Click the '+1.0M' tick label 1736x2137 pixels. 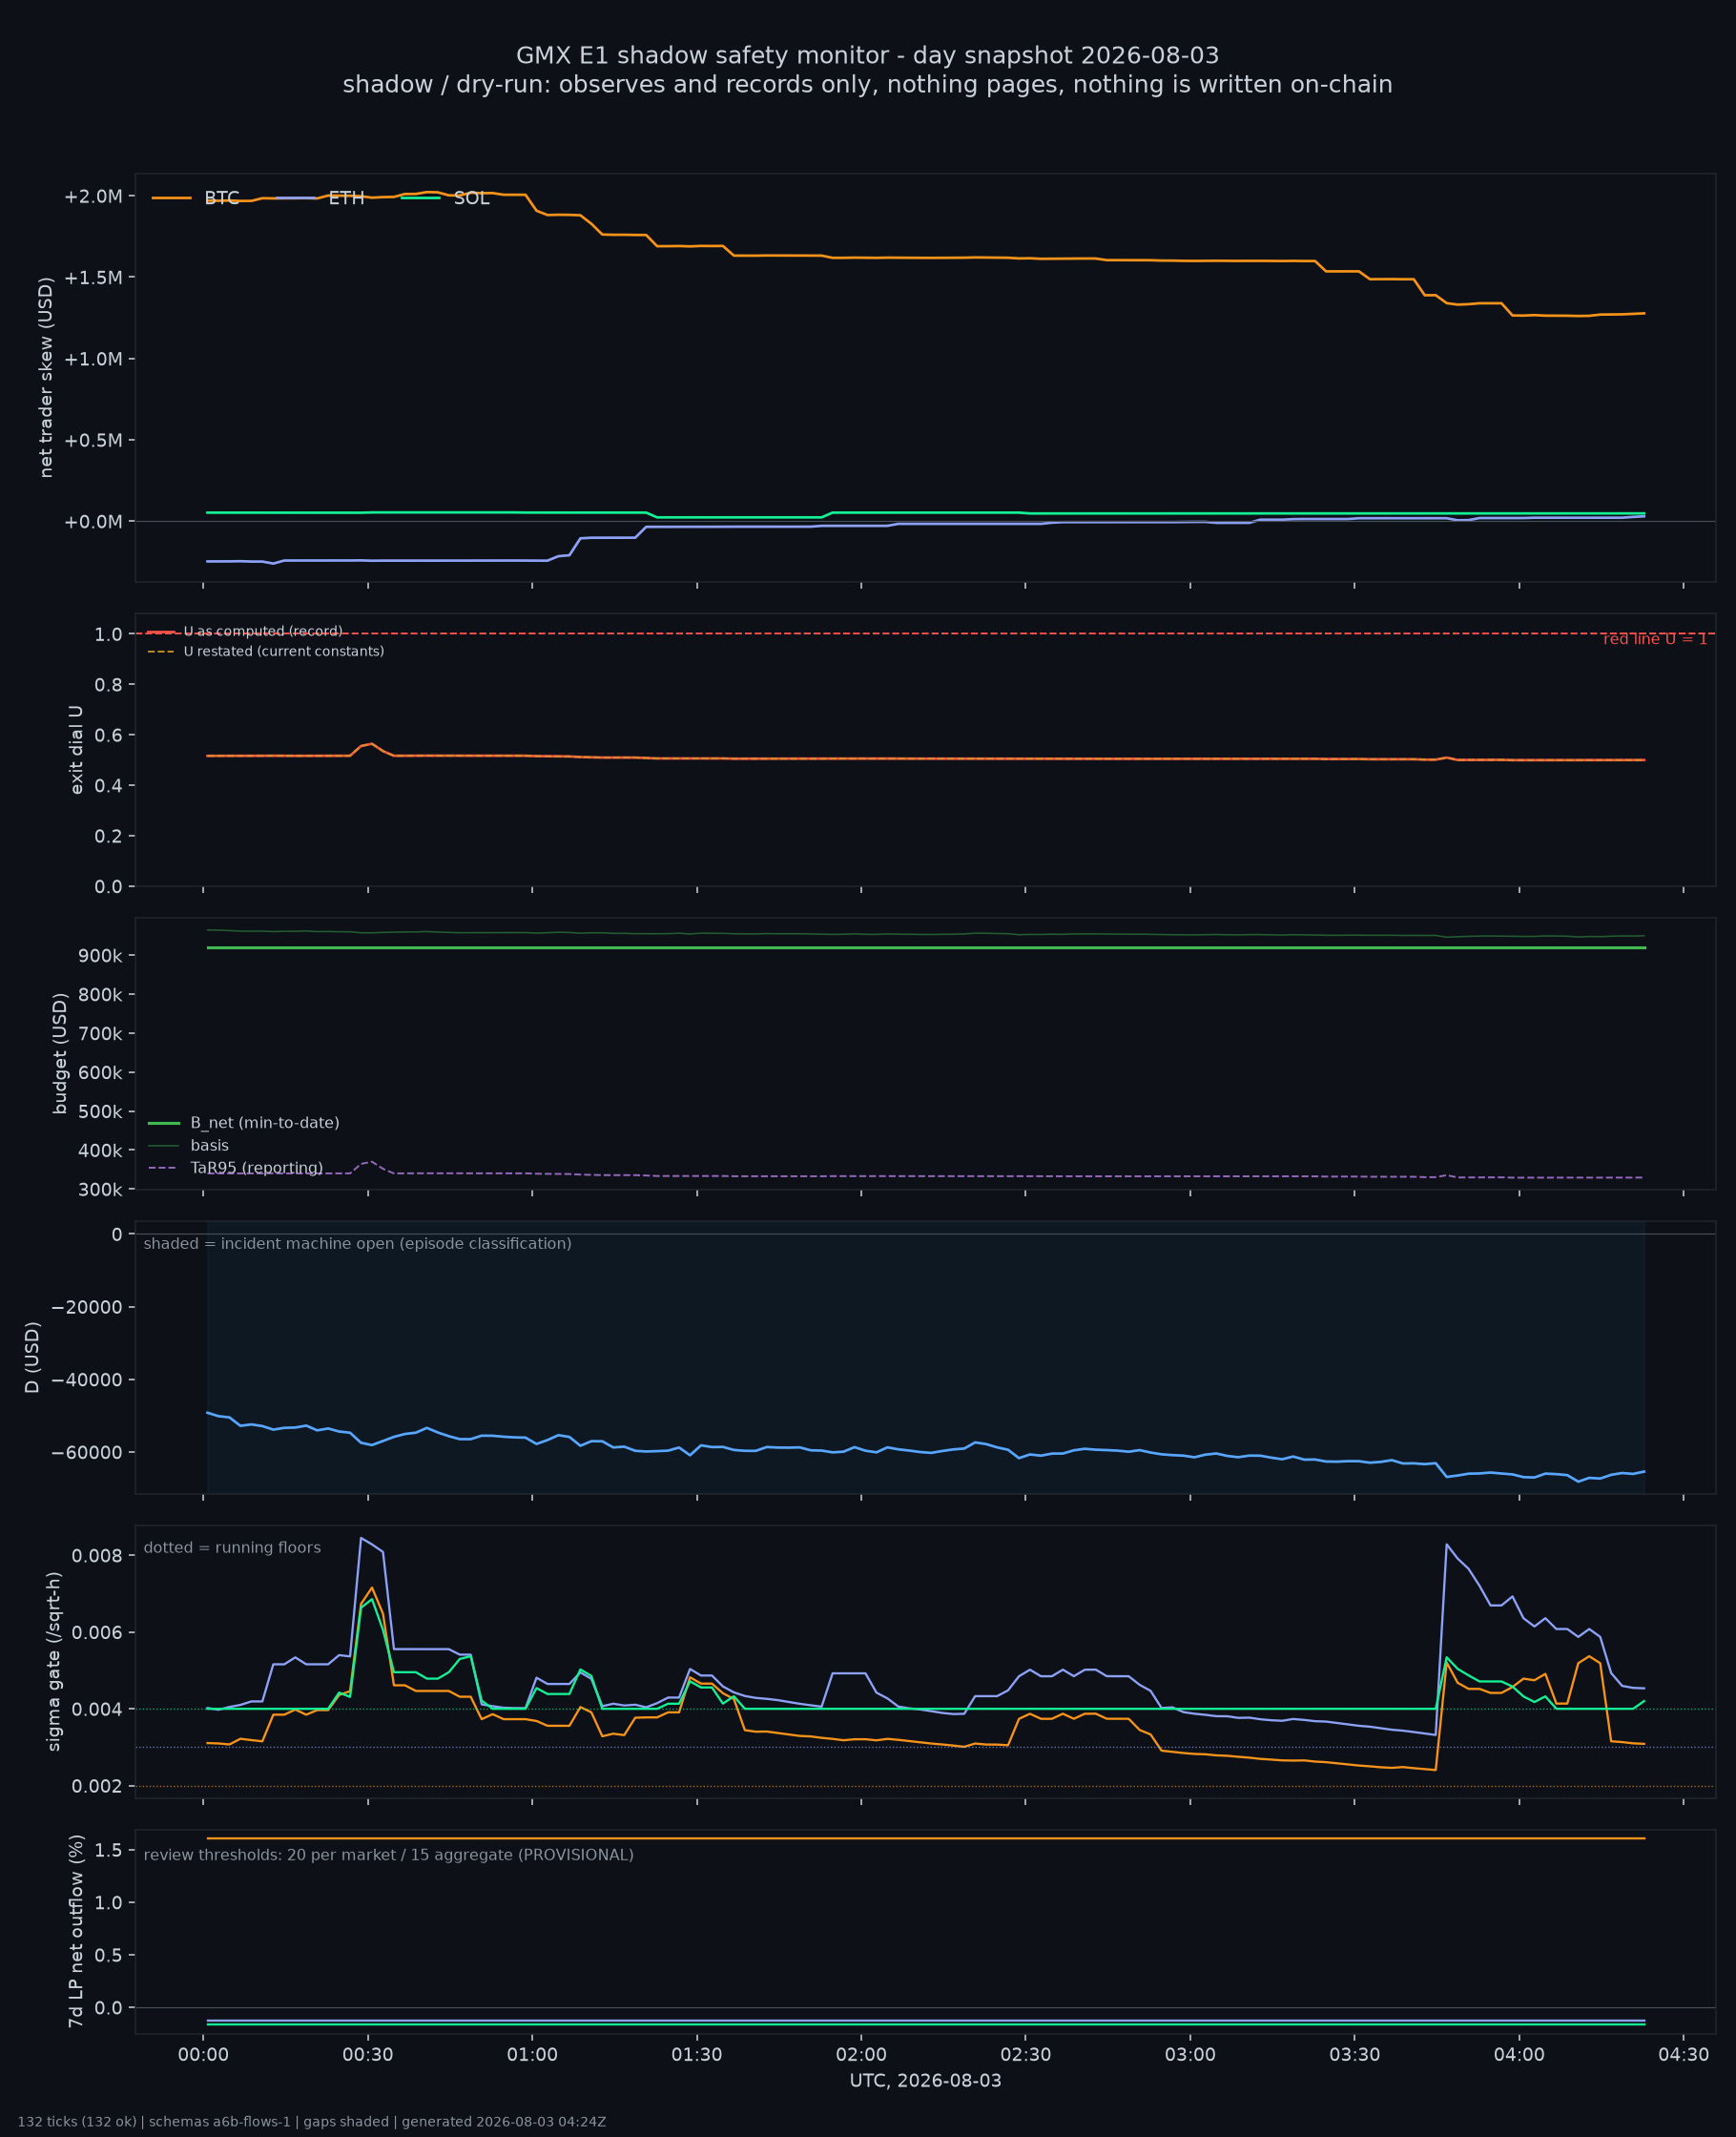tap(93, 359)
